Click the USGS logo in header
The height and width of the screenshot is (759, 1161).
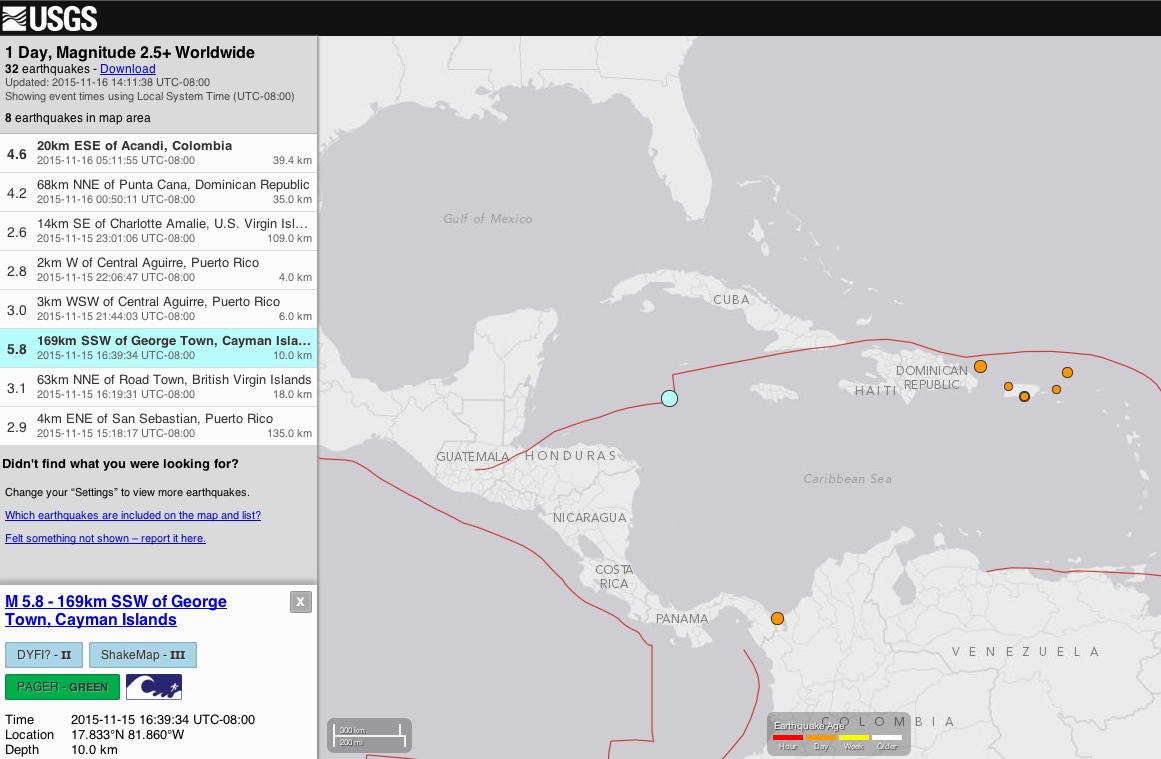click(x=50, y=17)
